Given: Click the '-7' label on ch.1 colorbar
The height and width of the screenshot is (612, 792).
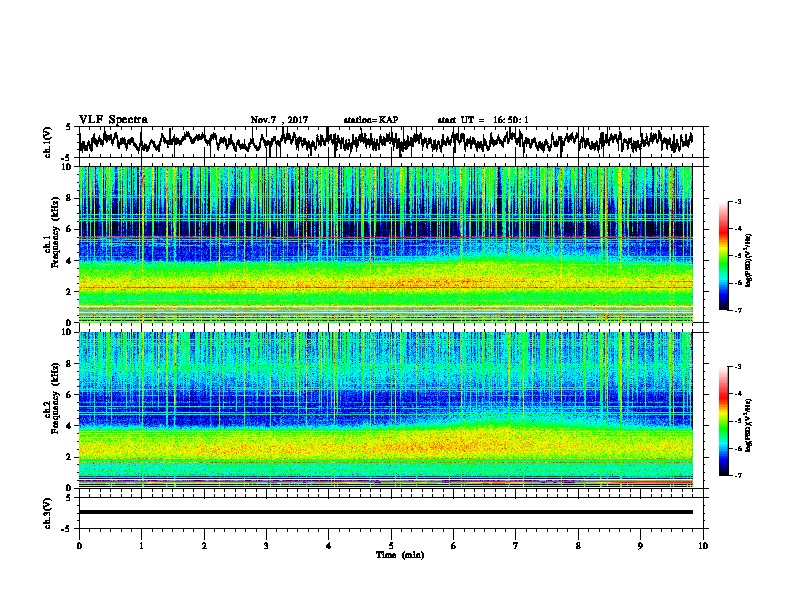Looking at the screenshot, I should coord(738,310).
